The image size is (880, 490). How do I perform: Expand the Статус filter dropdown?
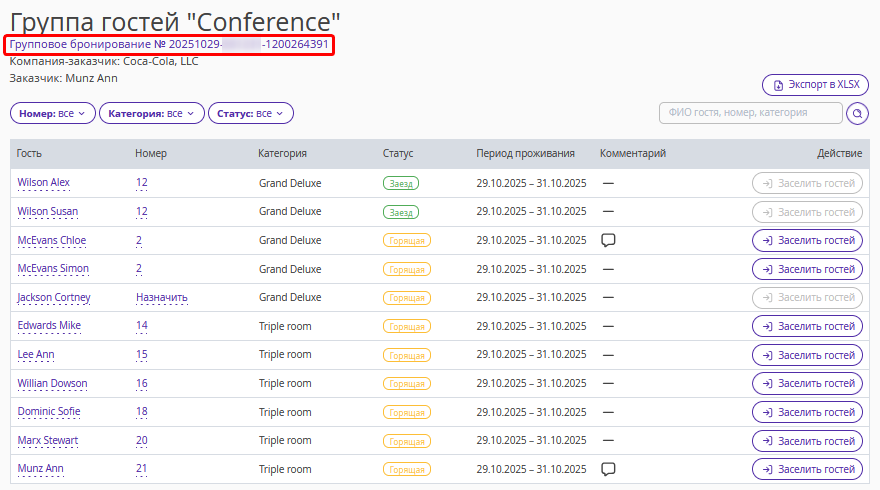[x=250, y=114]
